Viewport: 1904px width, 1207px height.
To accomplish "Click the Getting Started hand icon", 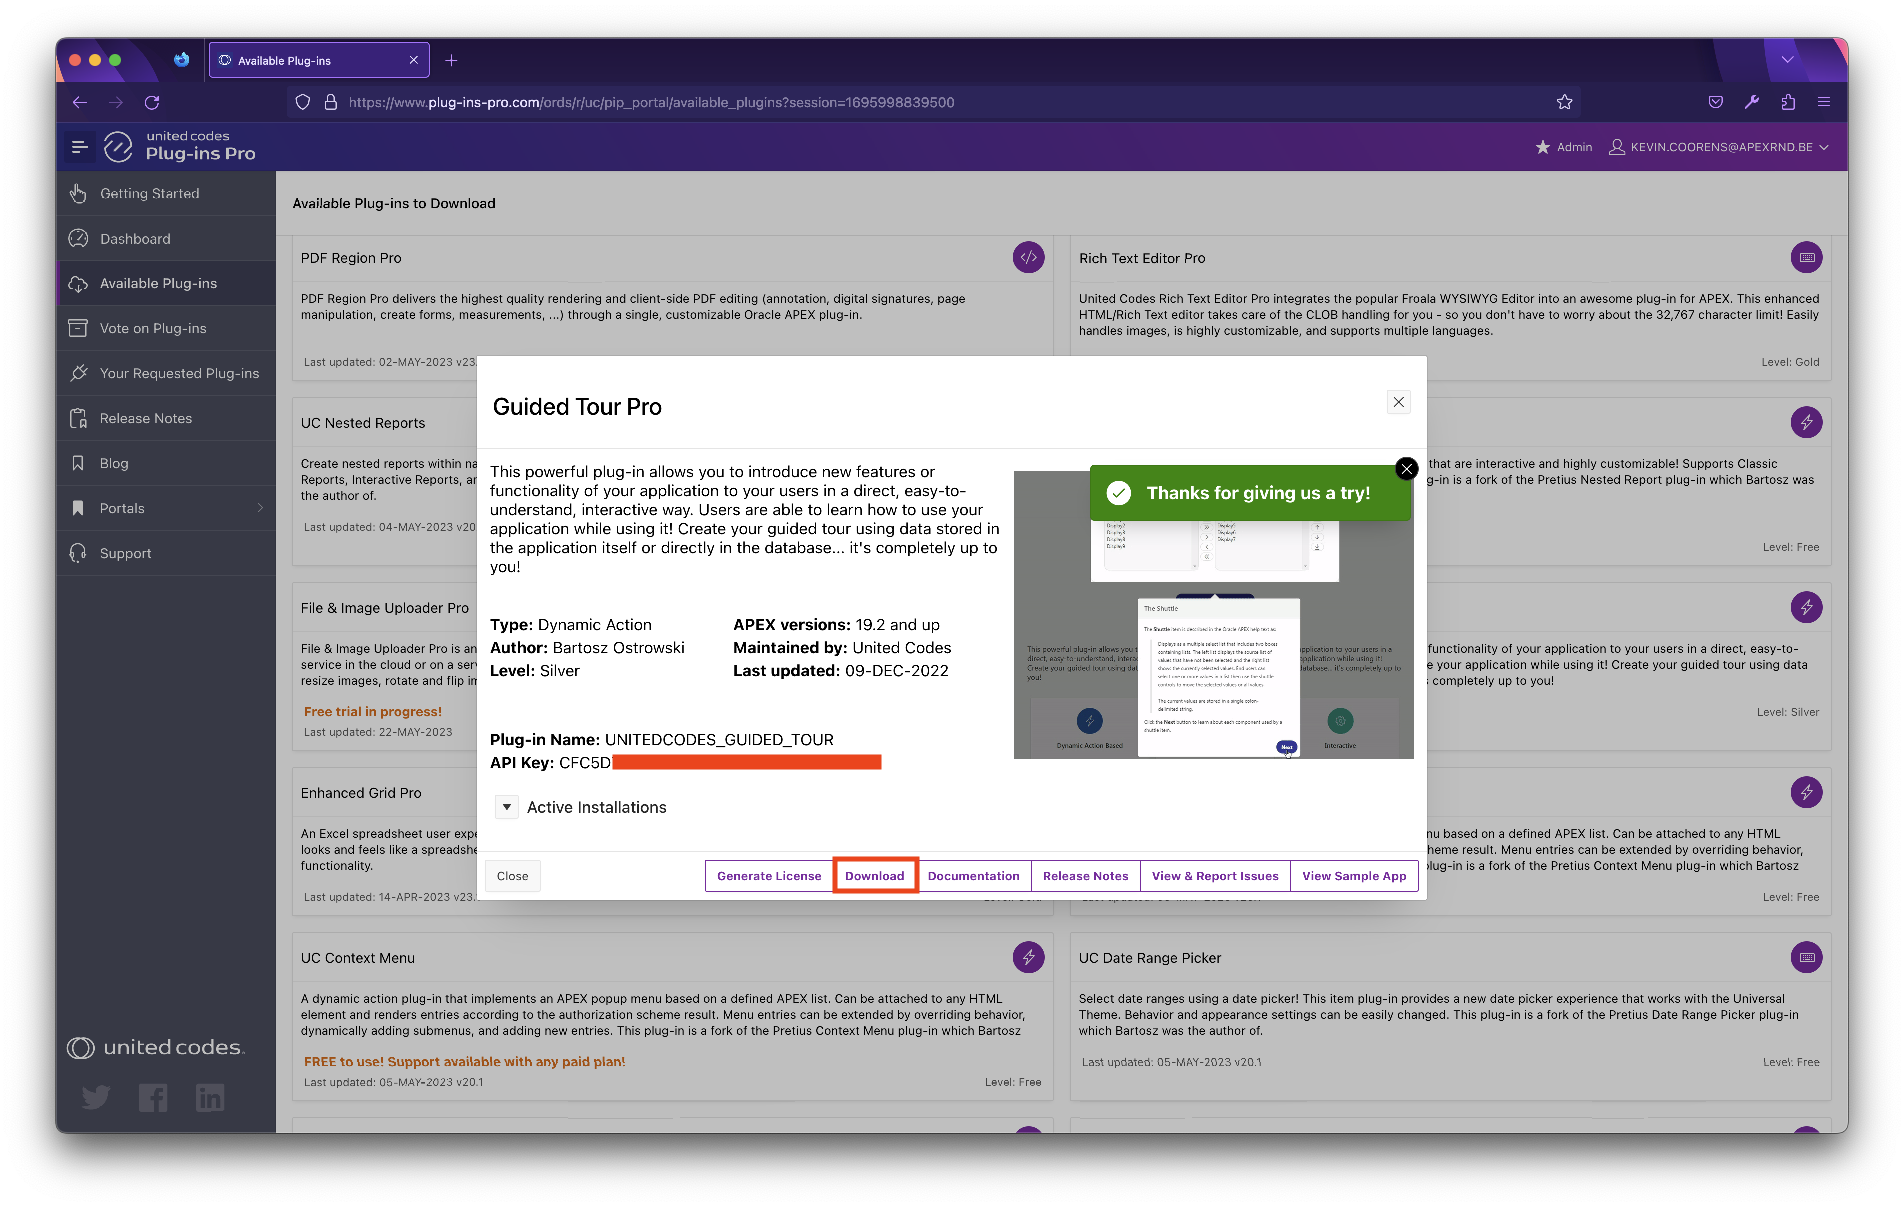I will click(78, 193).
